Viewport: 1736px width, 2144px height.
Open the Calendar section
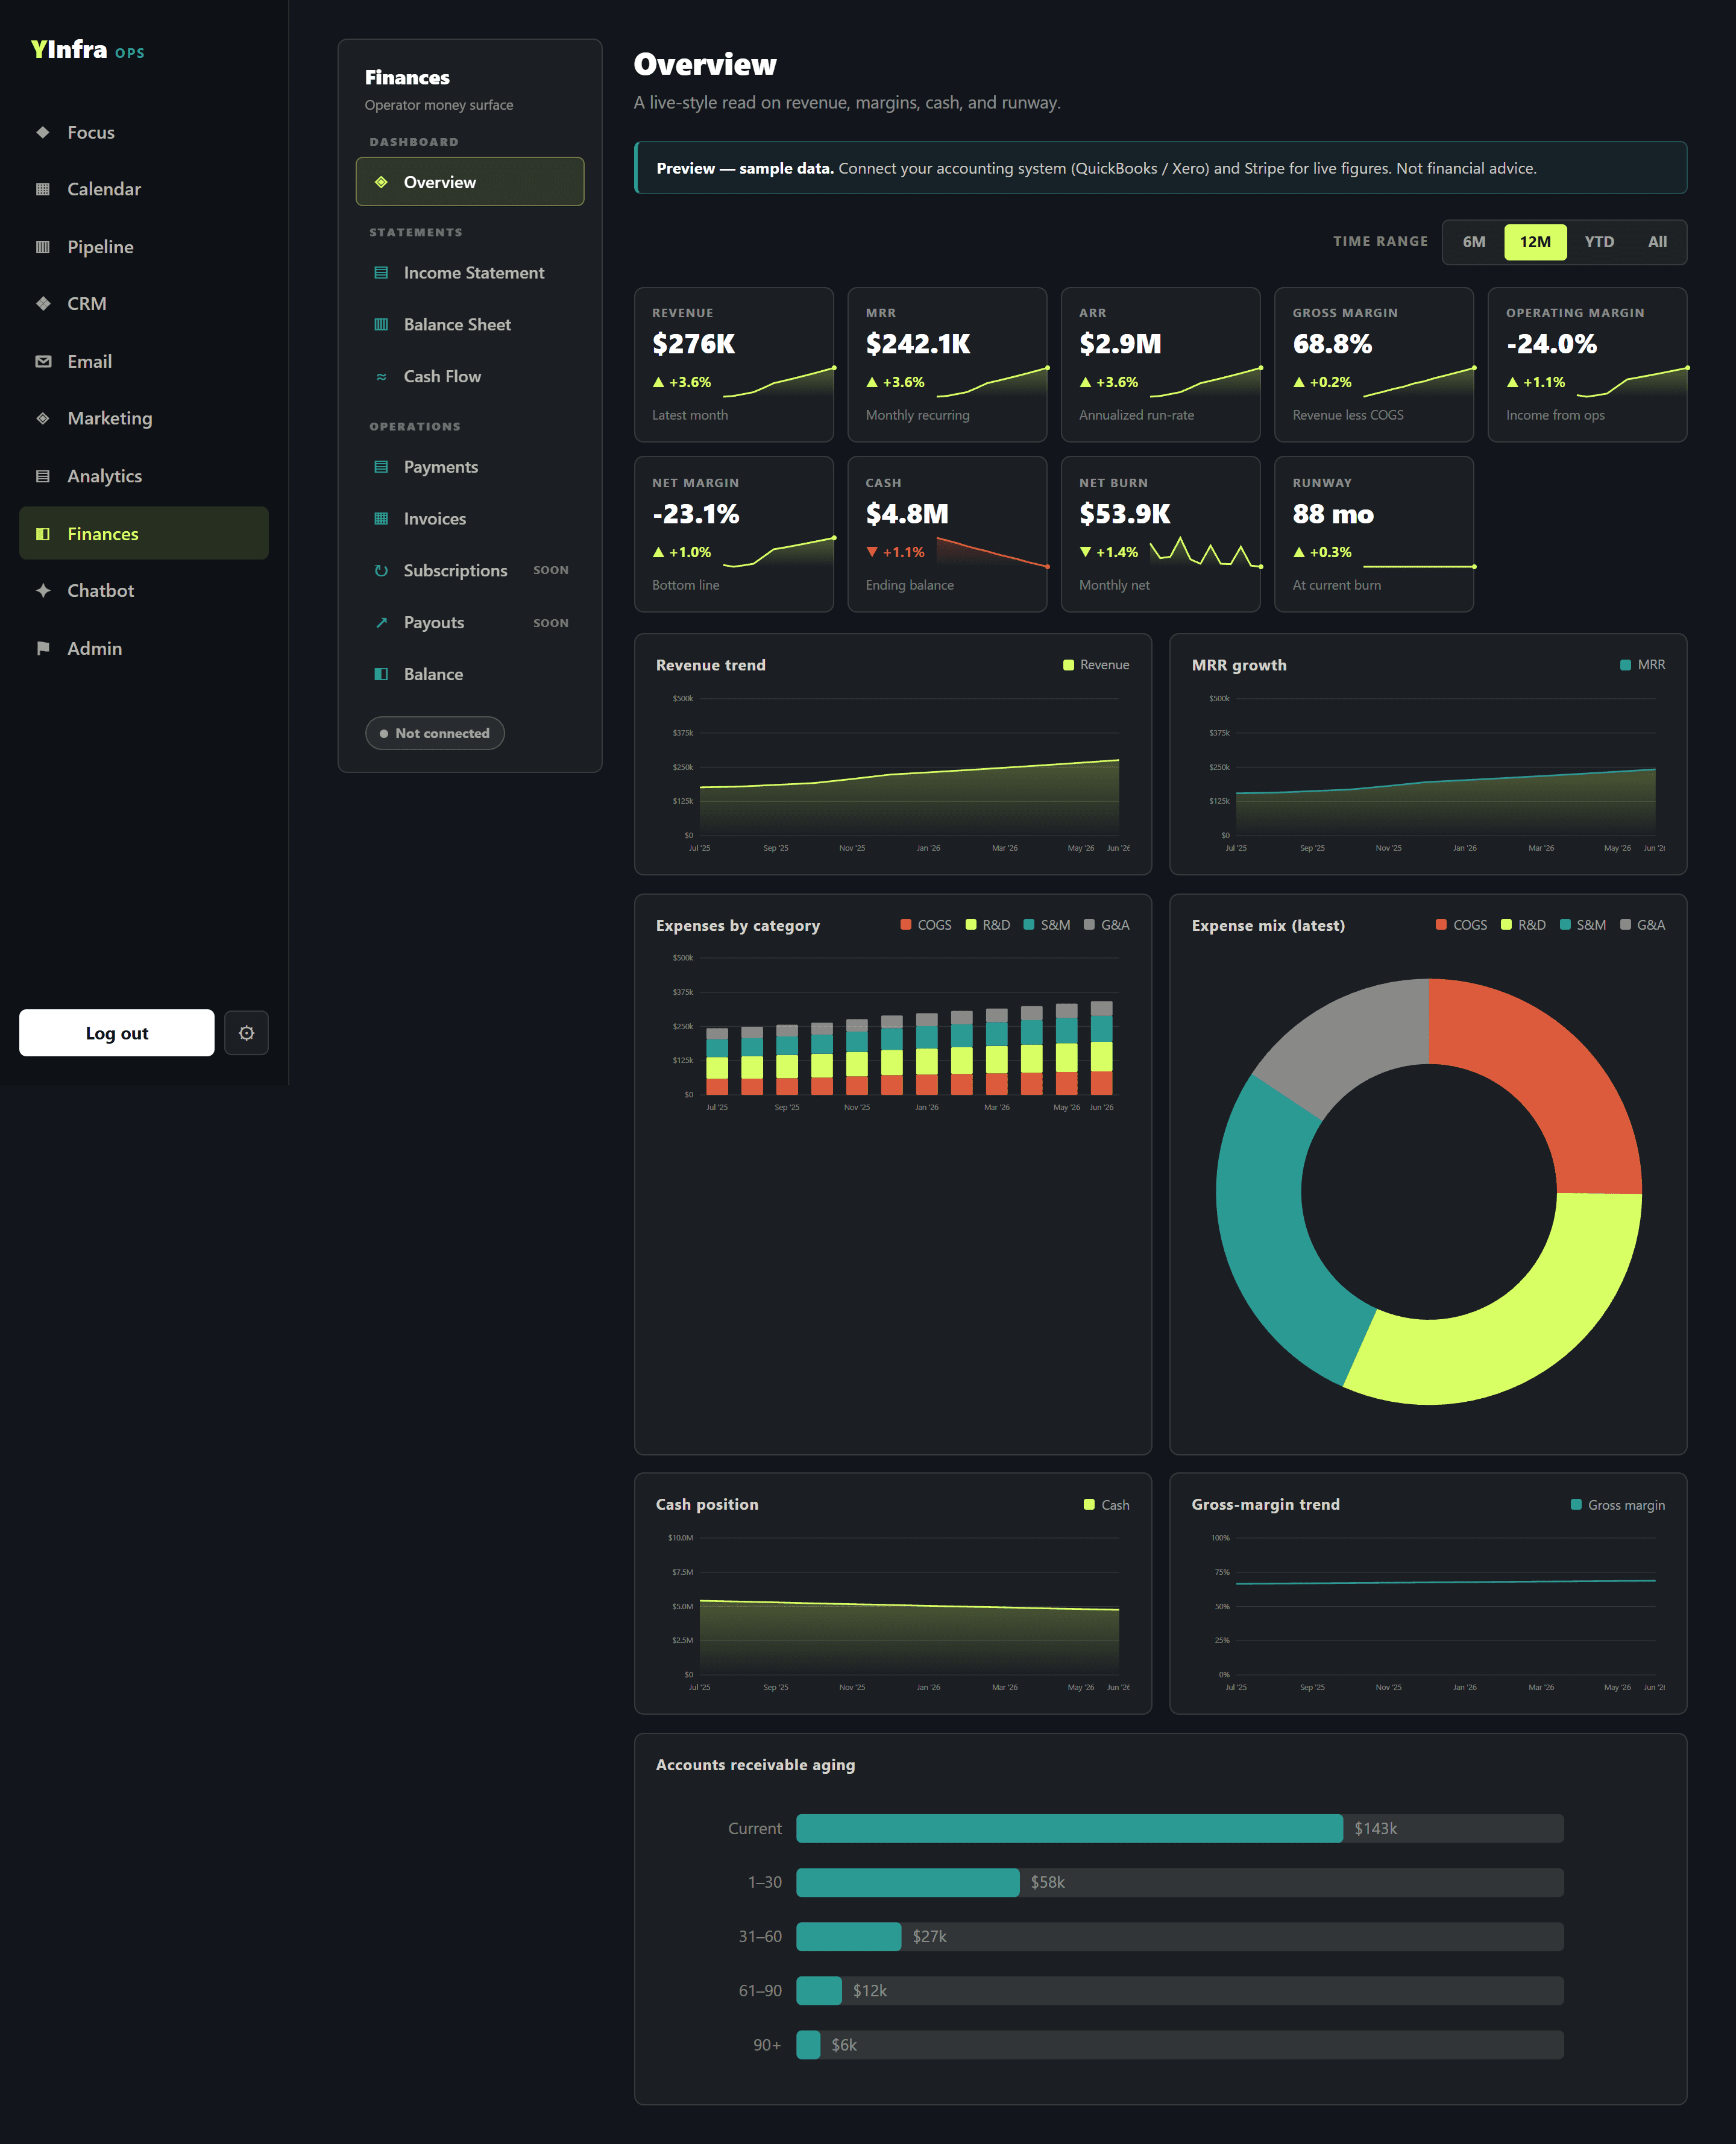point(144,189)
